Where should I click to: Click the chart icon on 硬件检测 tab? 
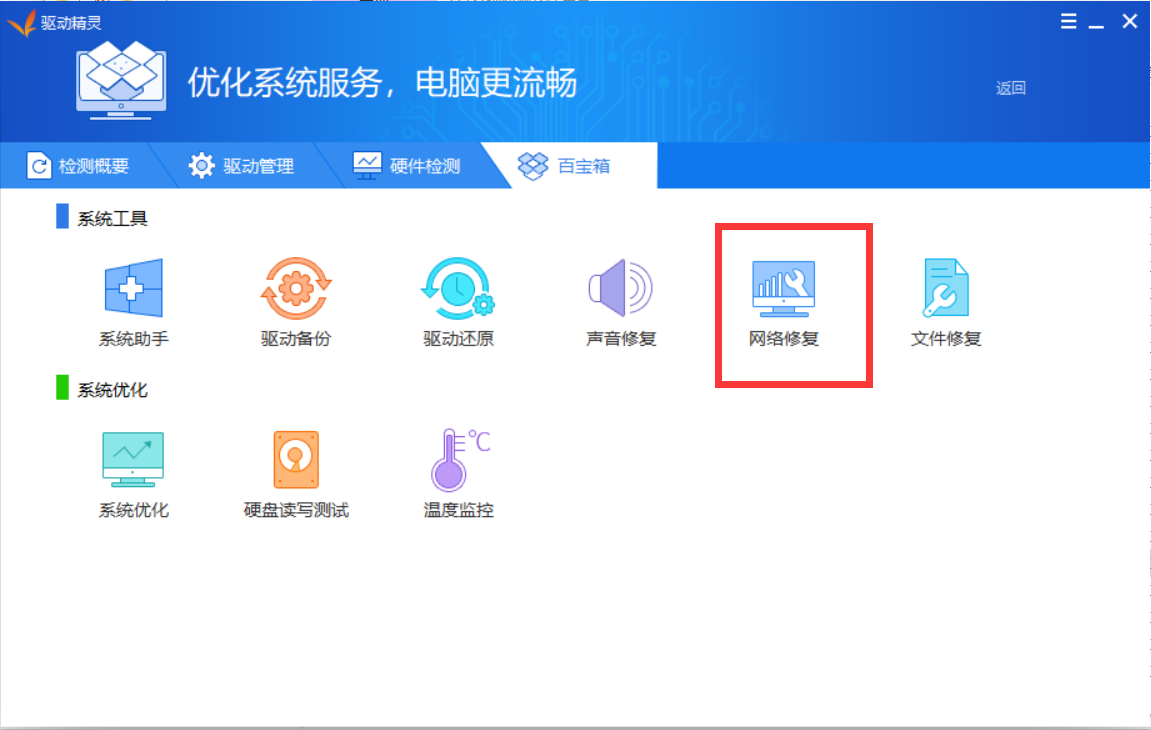[x=366, y=164]
